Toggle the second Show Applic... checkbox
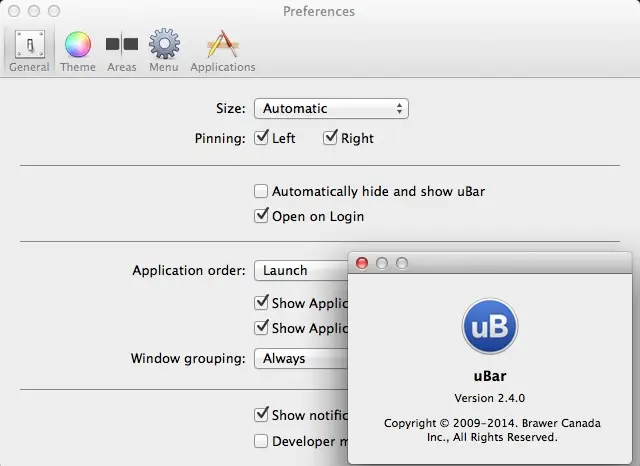The height and width of the screenshot is (466, 640). [x=261, y=328]
